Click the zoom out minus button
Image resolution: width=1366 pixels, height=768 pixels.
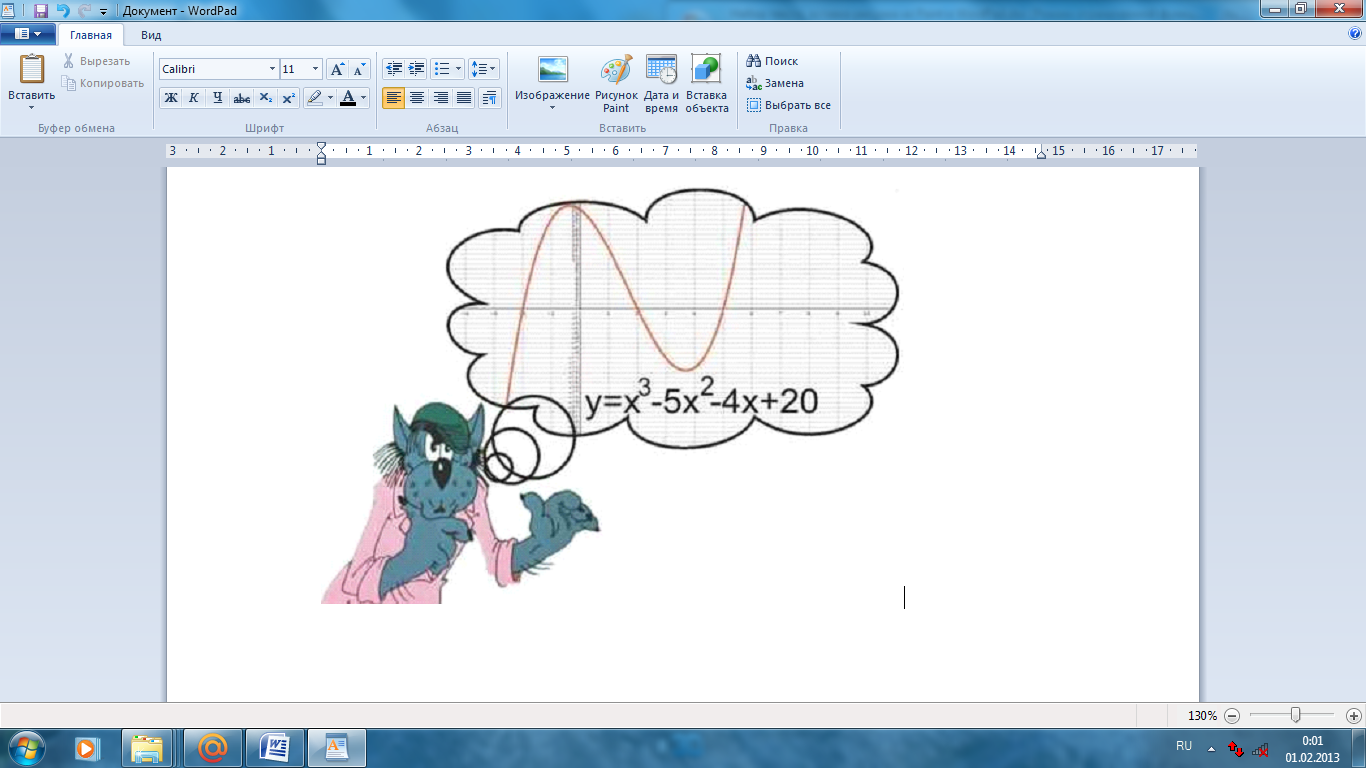pos(1232,716)
